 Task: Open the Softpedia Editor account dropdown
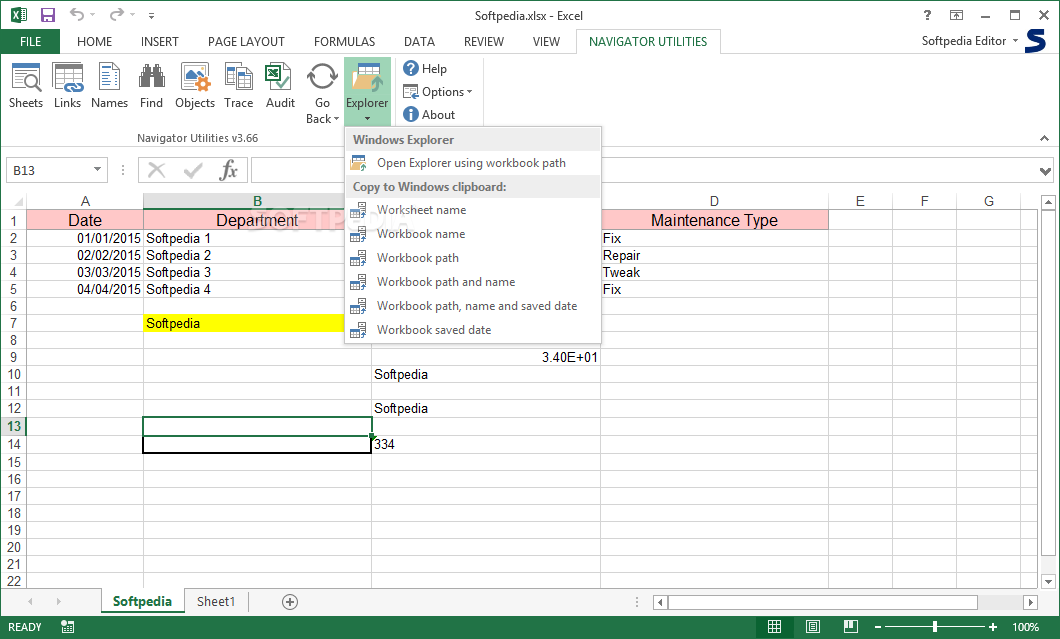click(x=969, y=41)
